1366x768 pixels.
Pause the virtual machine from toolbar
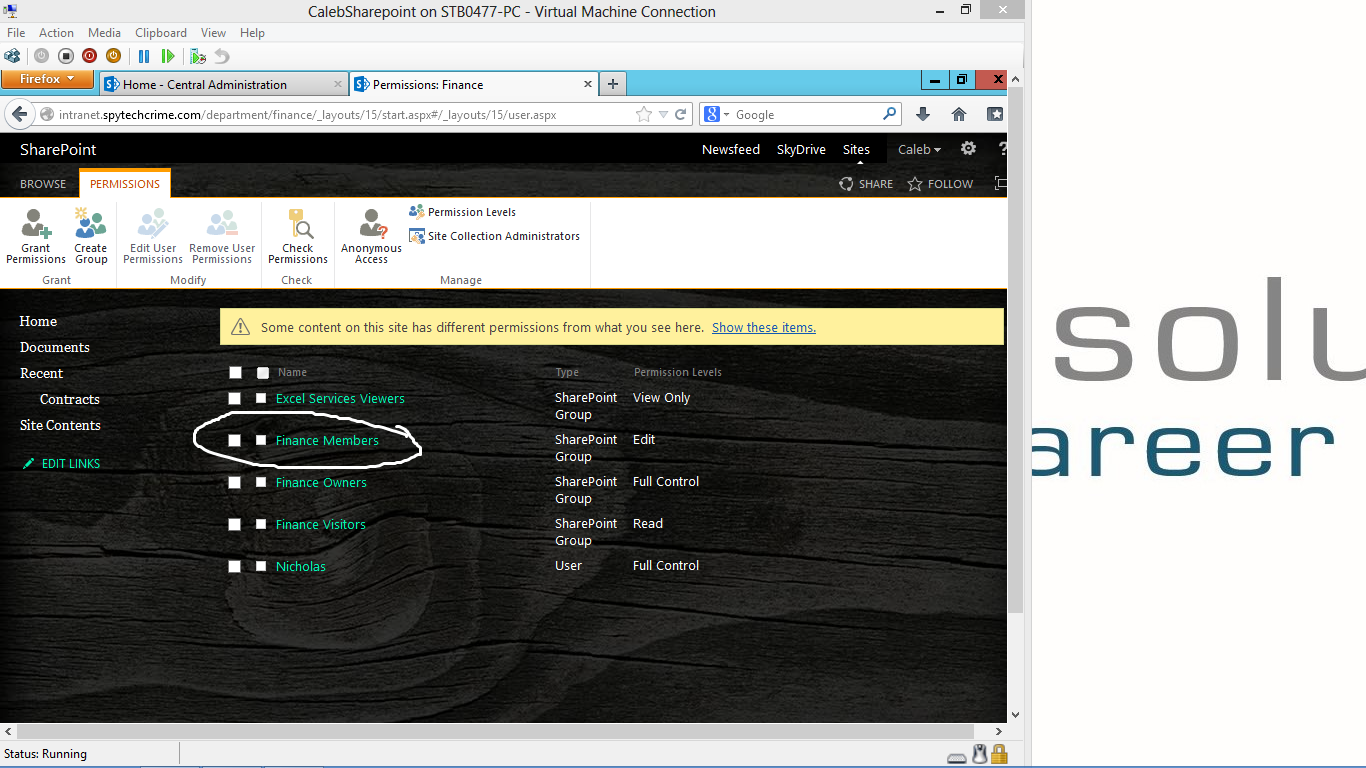144,57
